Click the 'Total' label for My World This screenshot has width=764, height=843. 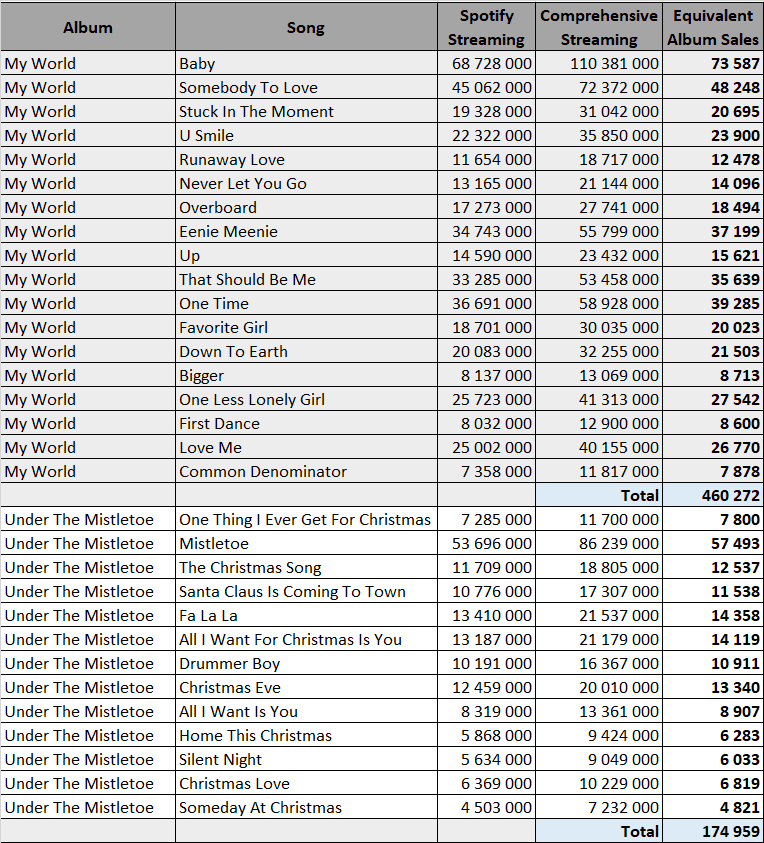pyautogui.click(x=599, y=496)
